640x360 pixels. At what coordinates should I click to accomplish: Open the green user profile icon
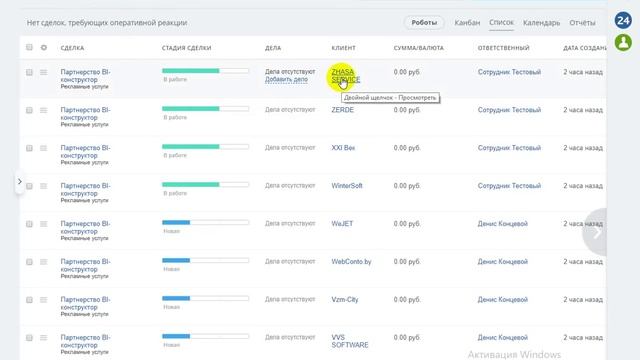tap(623, 42)
